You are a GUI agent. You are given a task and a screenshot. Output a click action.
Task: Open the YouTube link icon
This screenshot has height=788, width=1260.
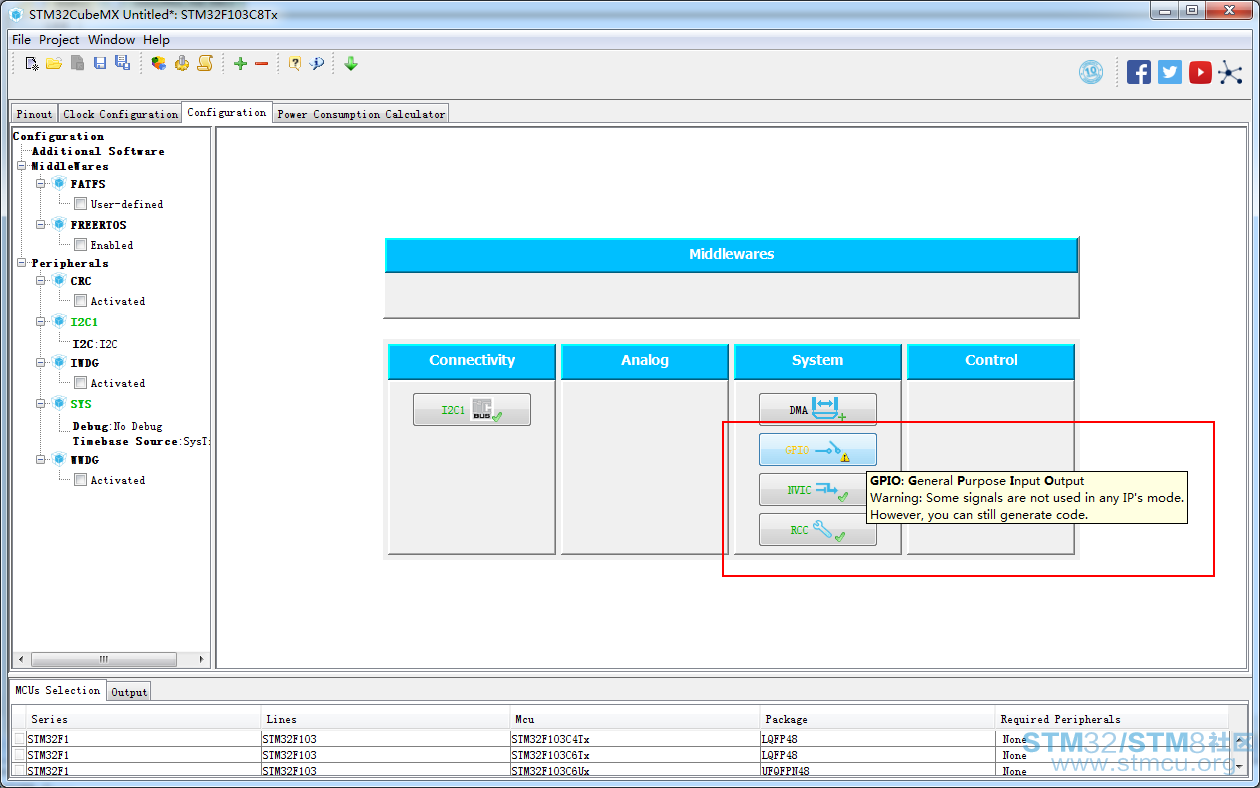click(x=1201, y=72)
